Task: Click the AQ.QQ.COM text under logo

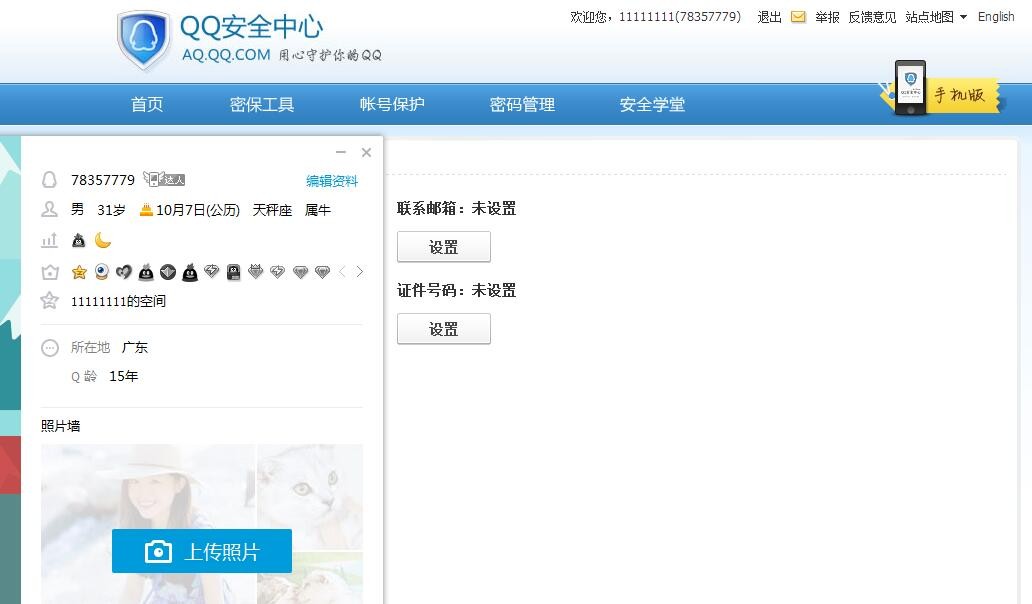Action: 226,55
